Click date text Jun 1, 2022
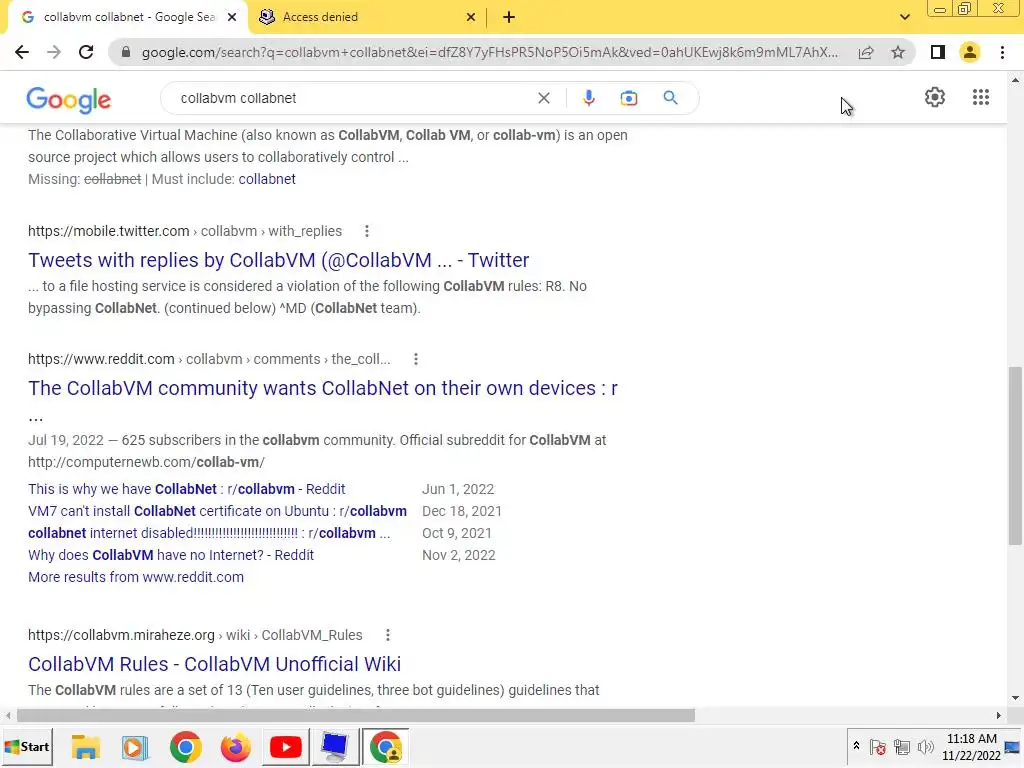 coord(458,489)
